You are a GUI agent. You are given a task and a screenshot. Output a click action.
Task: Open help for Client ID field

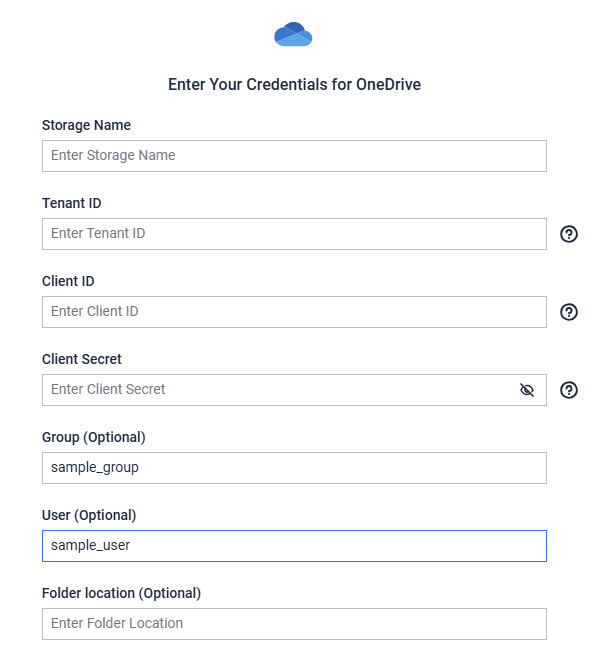[x=569, y=312]
